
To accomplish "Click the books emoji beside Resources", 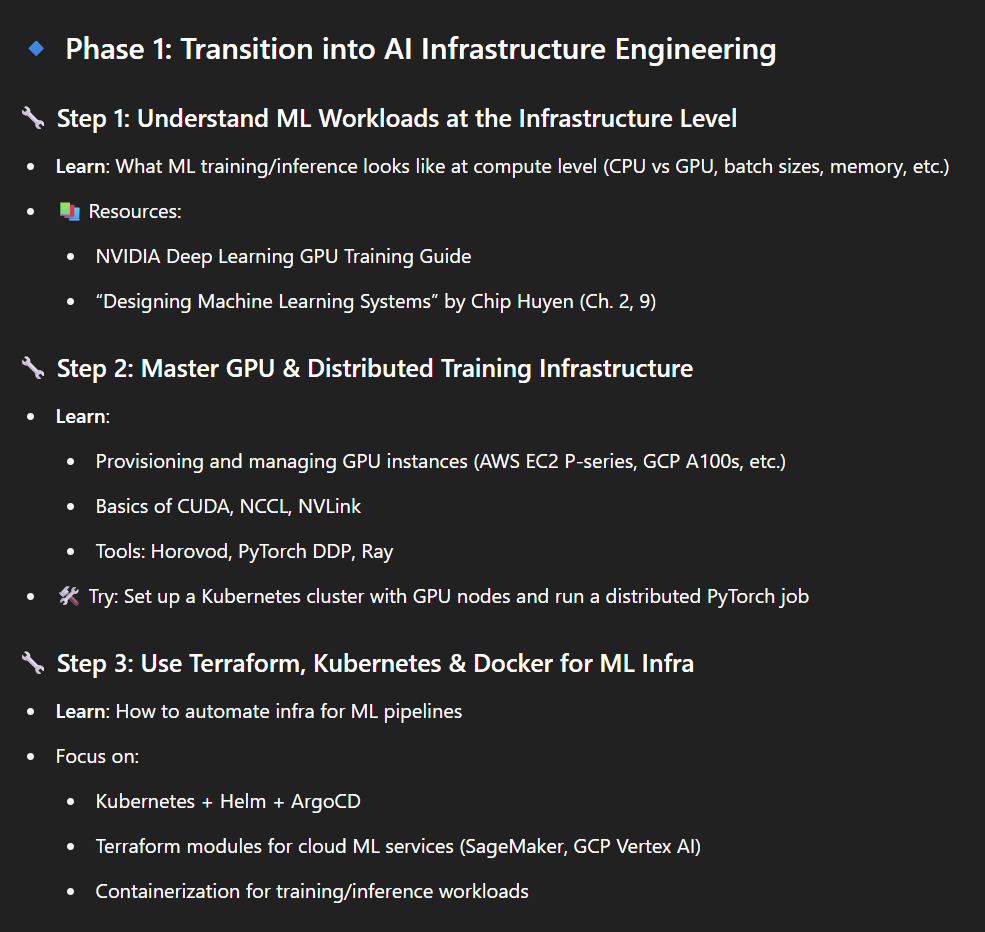I will 70,212.
